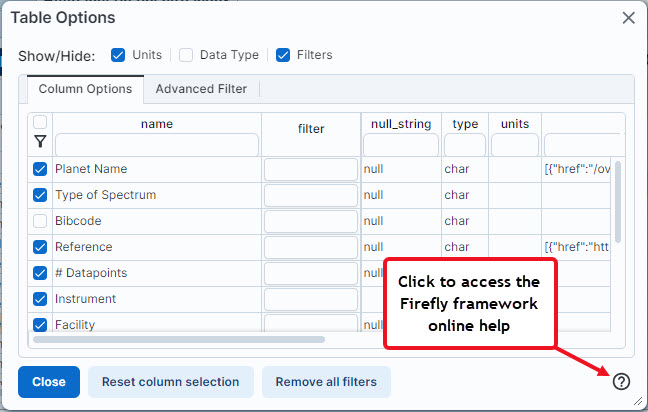The width and height of the screenshot is (648, 412).
Task: Check the Bibcode column checkbox
Action: click(x=40, y=221)
